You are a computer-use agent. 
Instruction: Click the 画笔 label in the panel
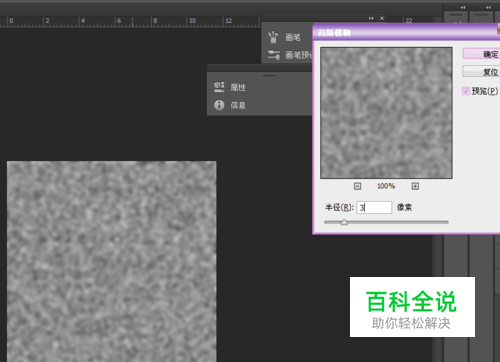293,37
